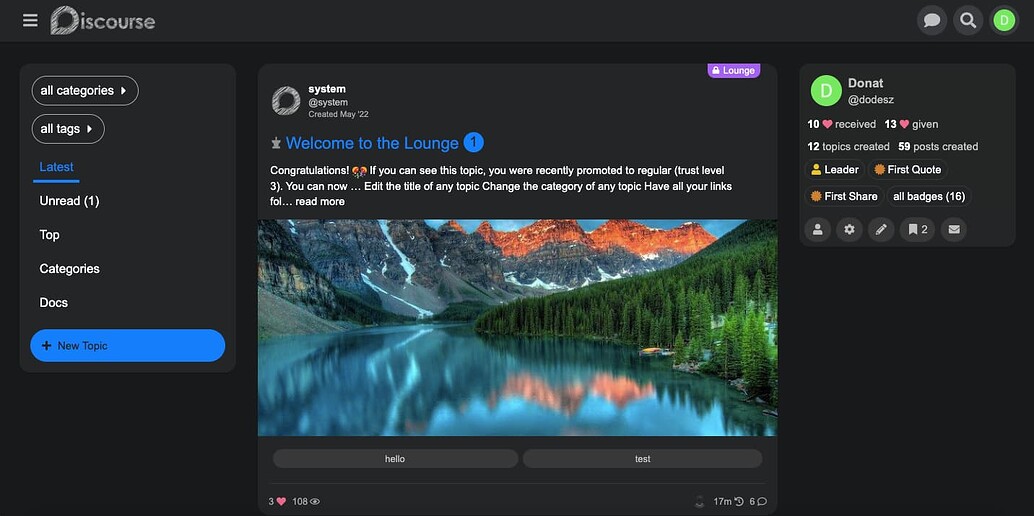The image size is (1034, 516).
Task: Open bookmarks icon showing 2
Action: 915,230
